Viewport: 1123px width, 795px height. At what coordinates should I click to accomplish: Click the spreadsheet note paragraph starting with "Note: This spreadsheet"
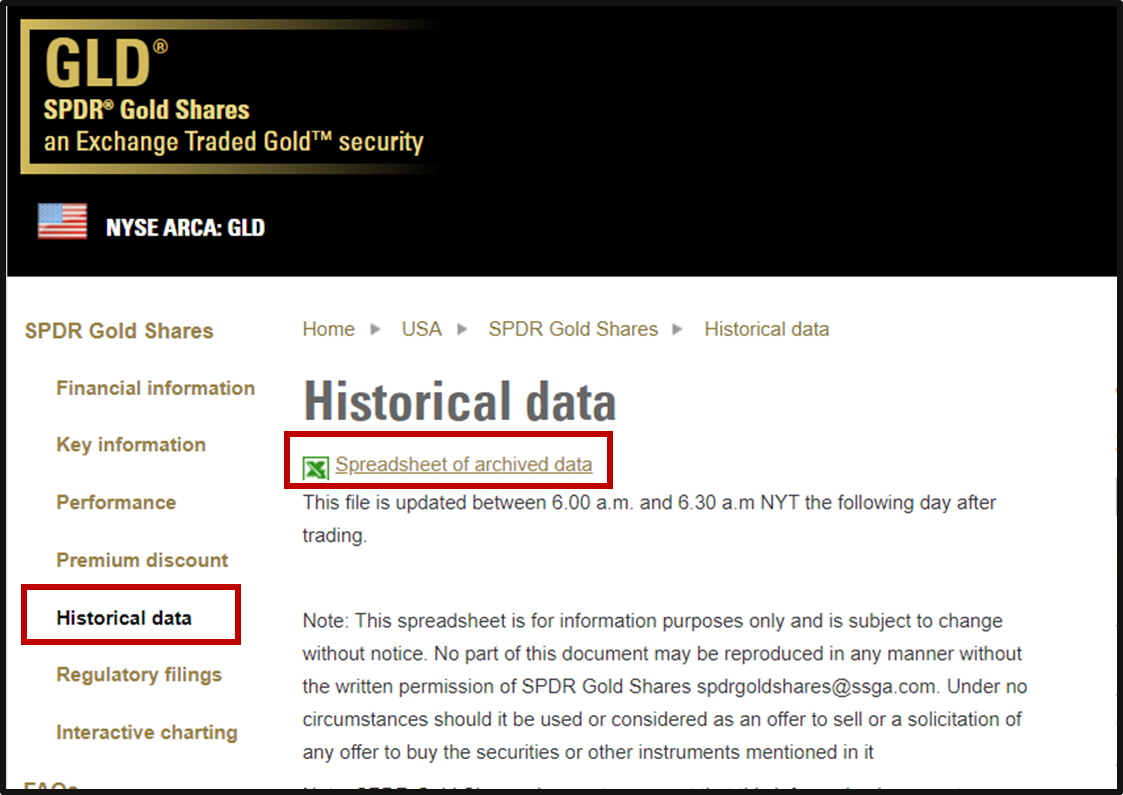(x=665, y=686)
